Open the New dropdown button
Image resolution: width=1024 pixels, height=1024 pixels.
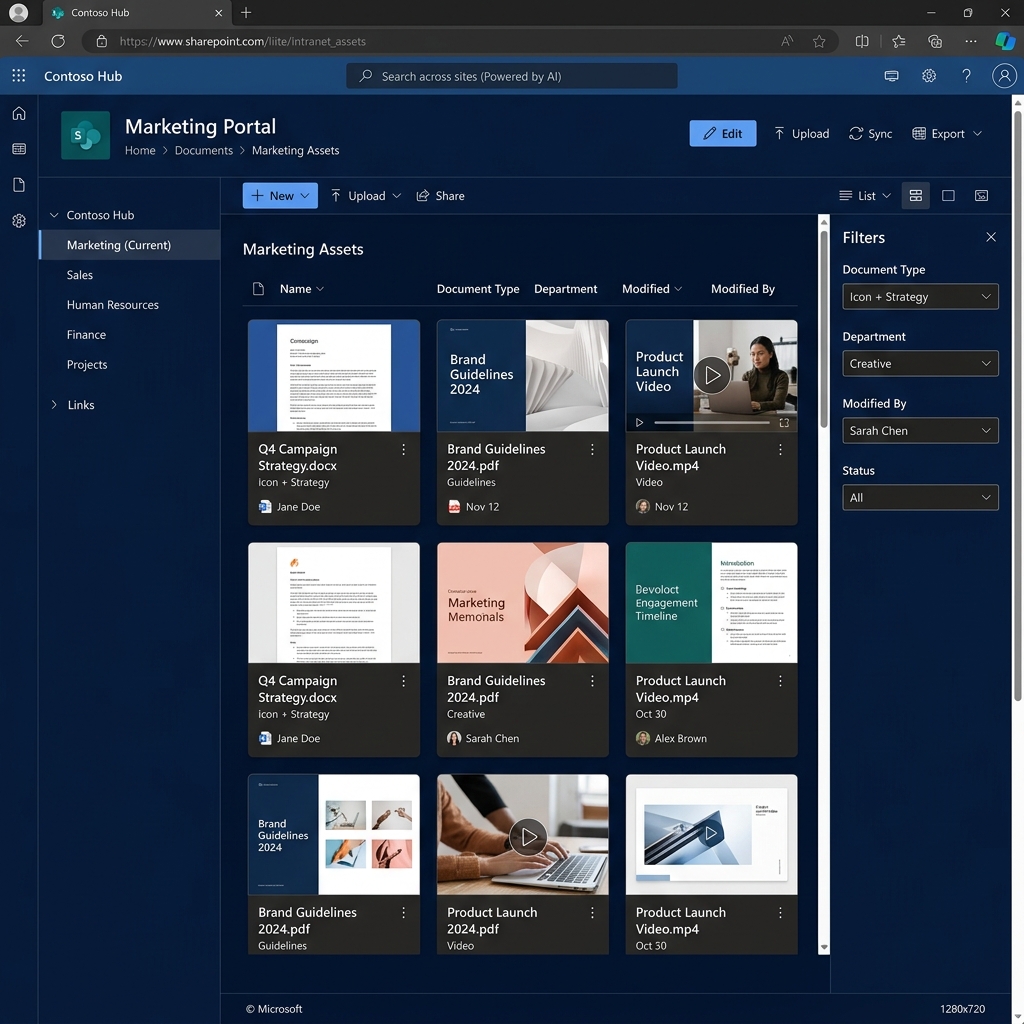(280, 195)
